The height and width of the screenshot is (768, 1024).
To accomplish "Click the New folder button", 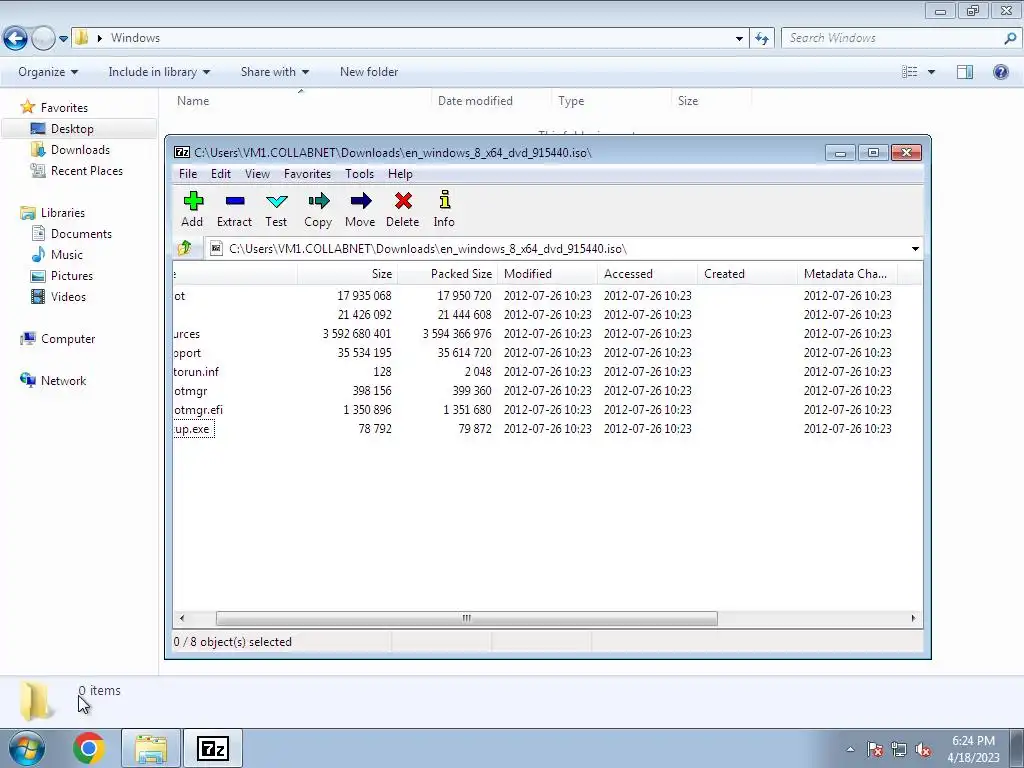I will [x=369, y=72].
